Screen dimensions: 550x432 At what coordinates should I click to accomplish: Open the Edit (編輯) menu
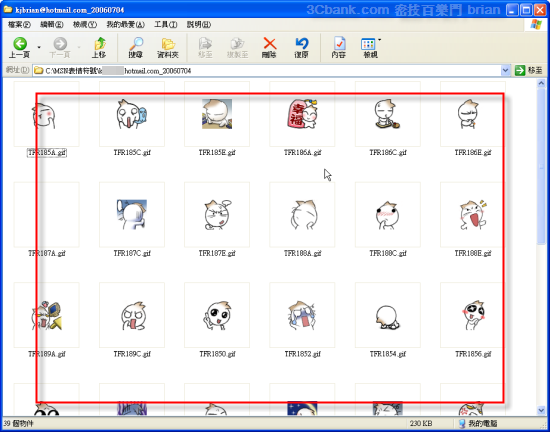click(x=52, y=25)
